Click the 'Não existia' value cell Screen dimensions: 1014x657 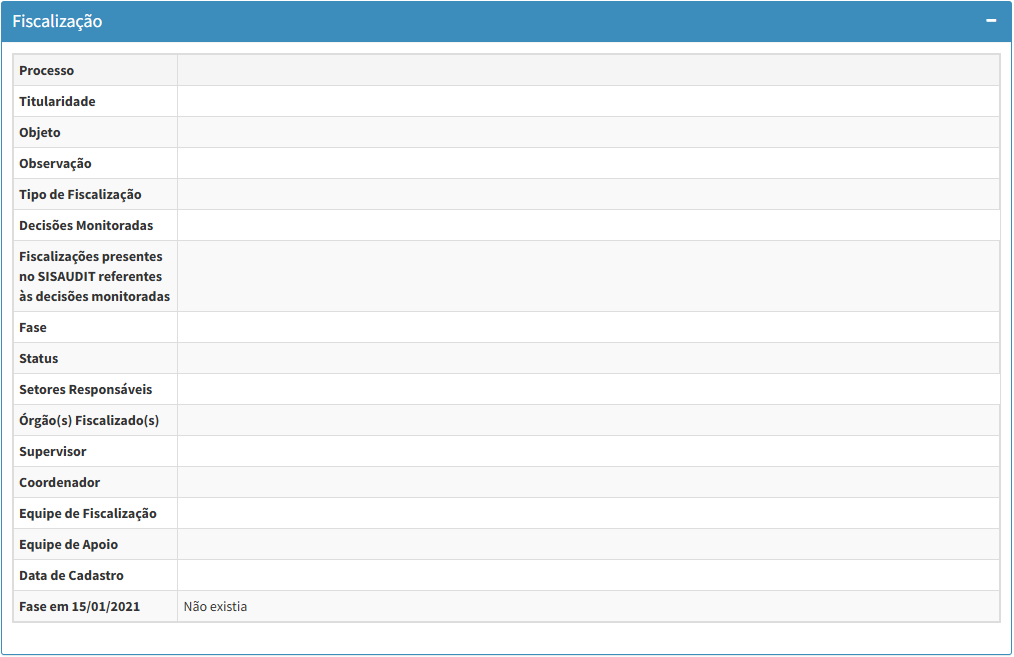[x=588, y=607]
